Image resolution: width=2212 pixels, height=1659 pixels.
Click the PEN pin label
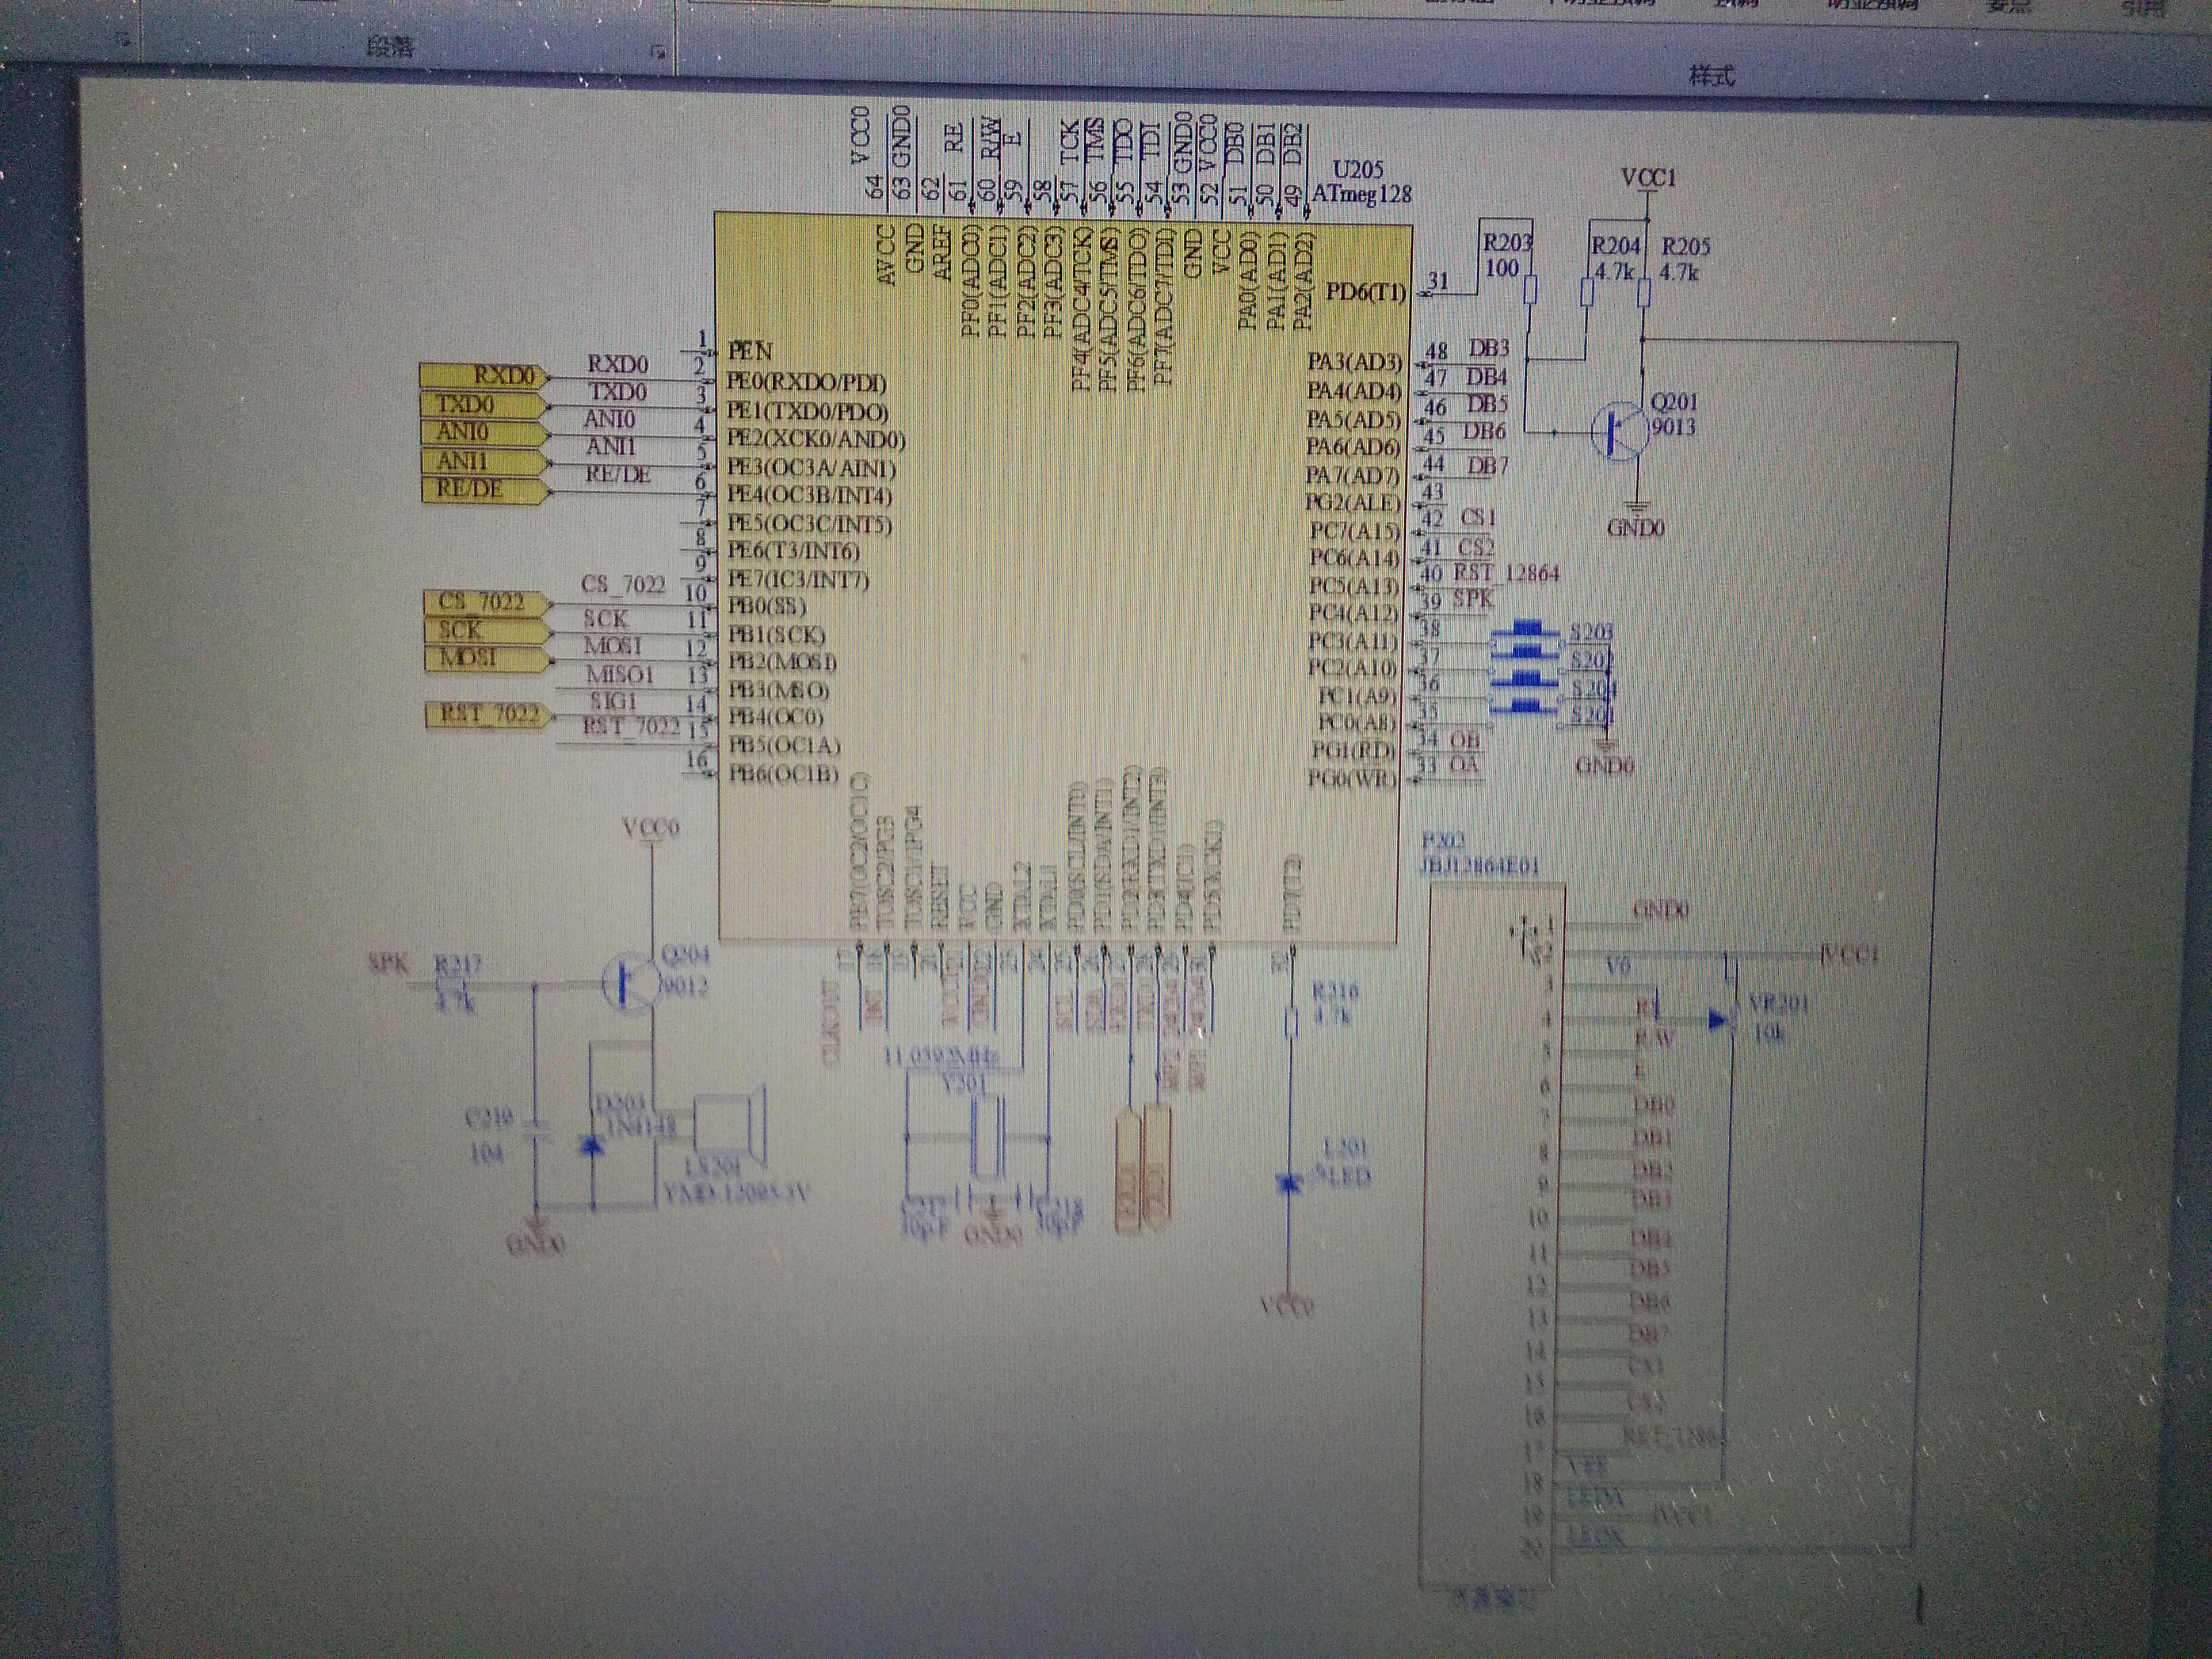749,352
